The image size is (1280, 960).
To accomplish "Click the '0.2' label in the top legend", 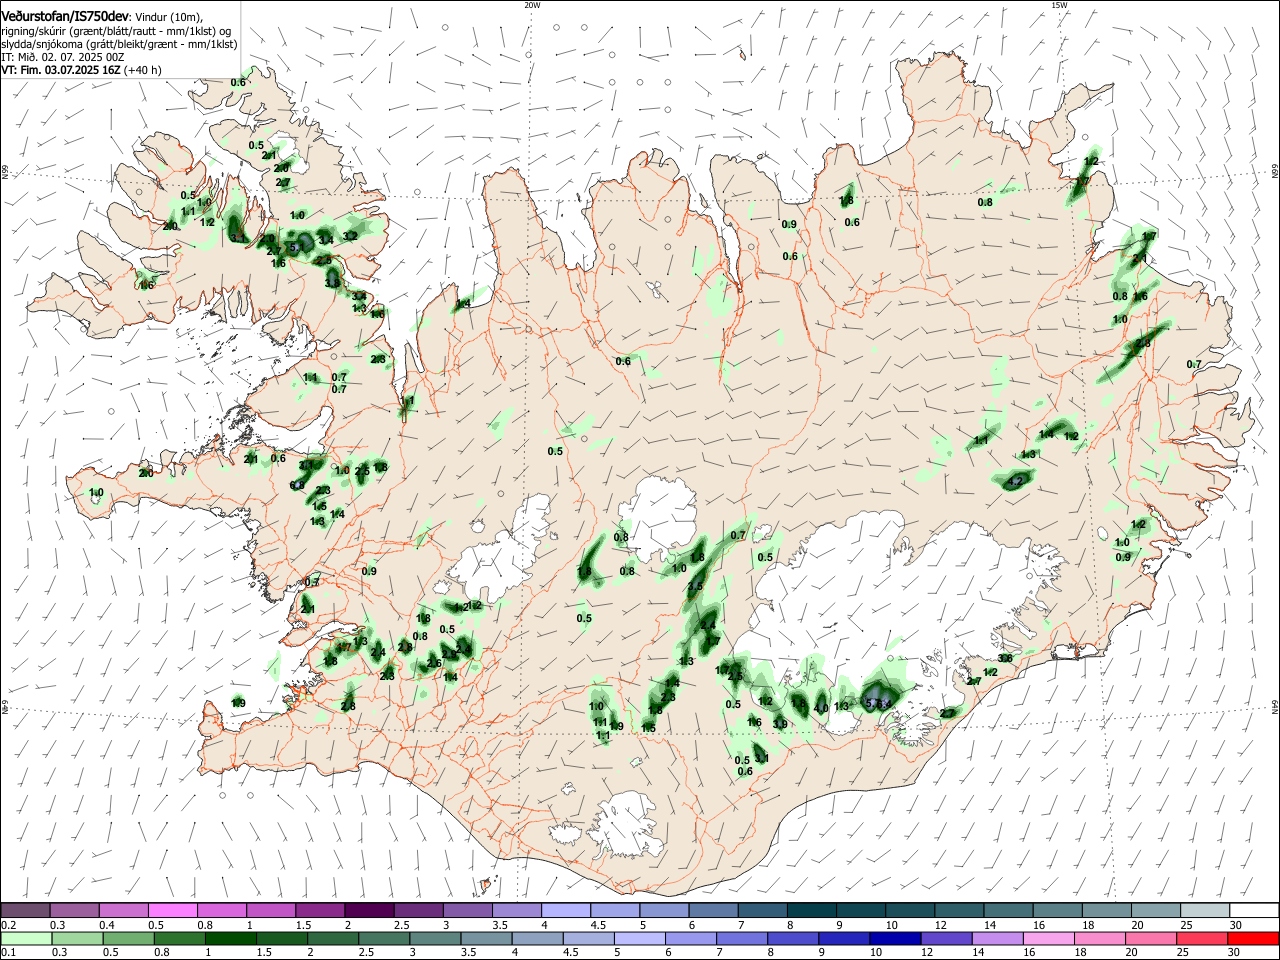I will tap(8, 925).
